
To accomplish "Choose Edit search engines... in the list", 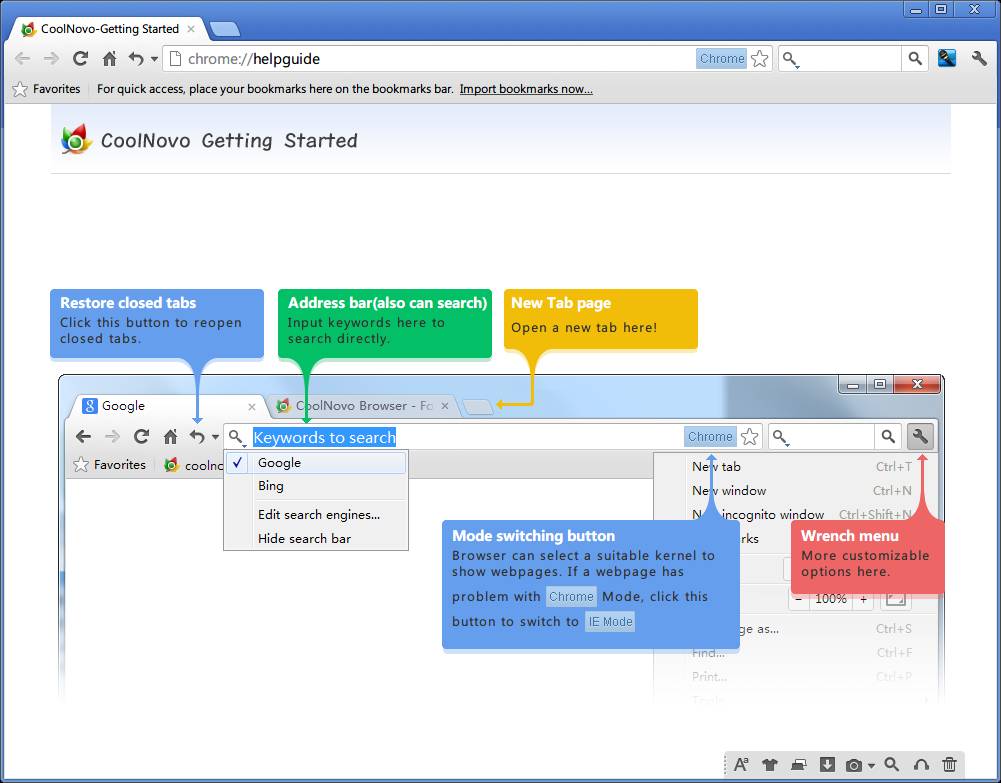I will click(316, 514).
